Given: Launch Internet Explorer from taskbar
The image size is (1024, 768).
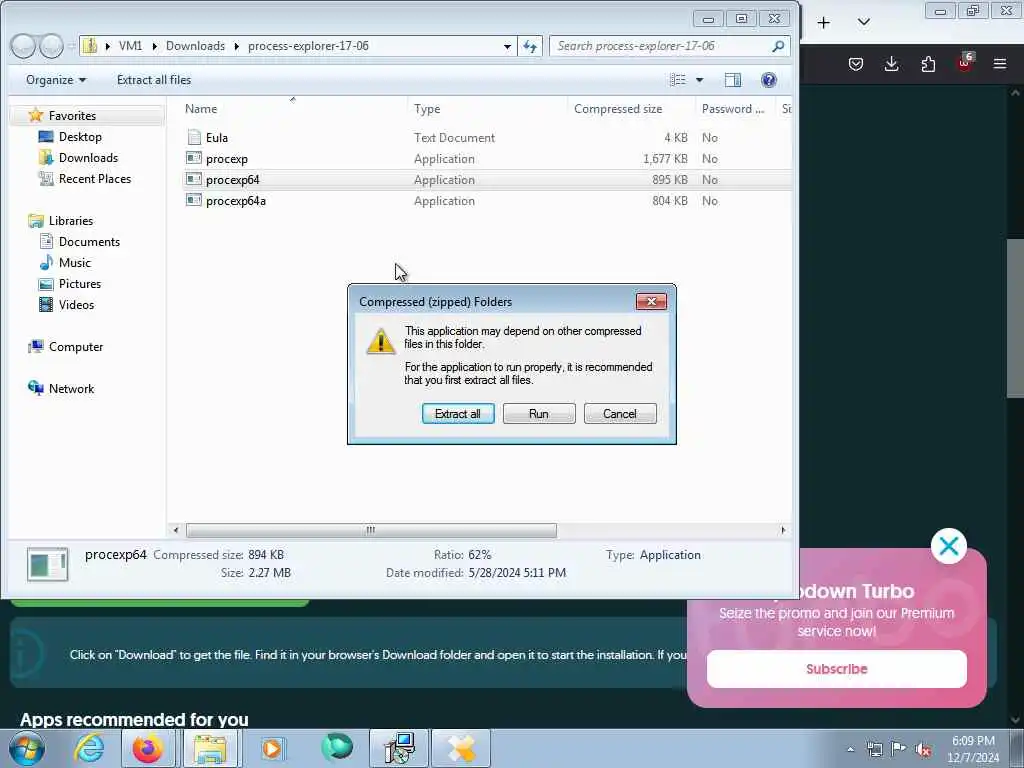Looking at the screenshot, I should tap(88, 748).
